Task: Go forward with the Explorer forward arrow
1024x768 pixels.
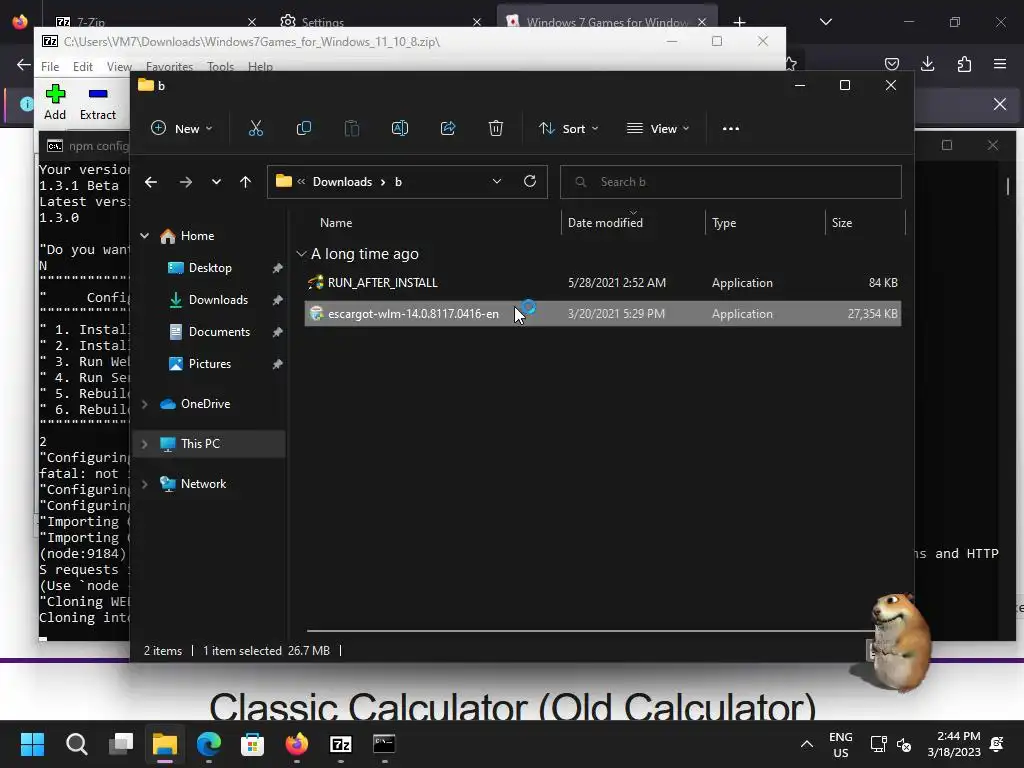Action: pos(185,182)
